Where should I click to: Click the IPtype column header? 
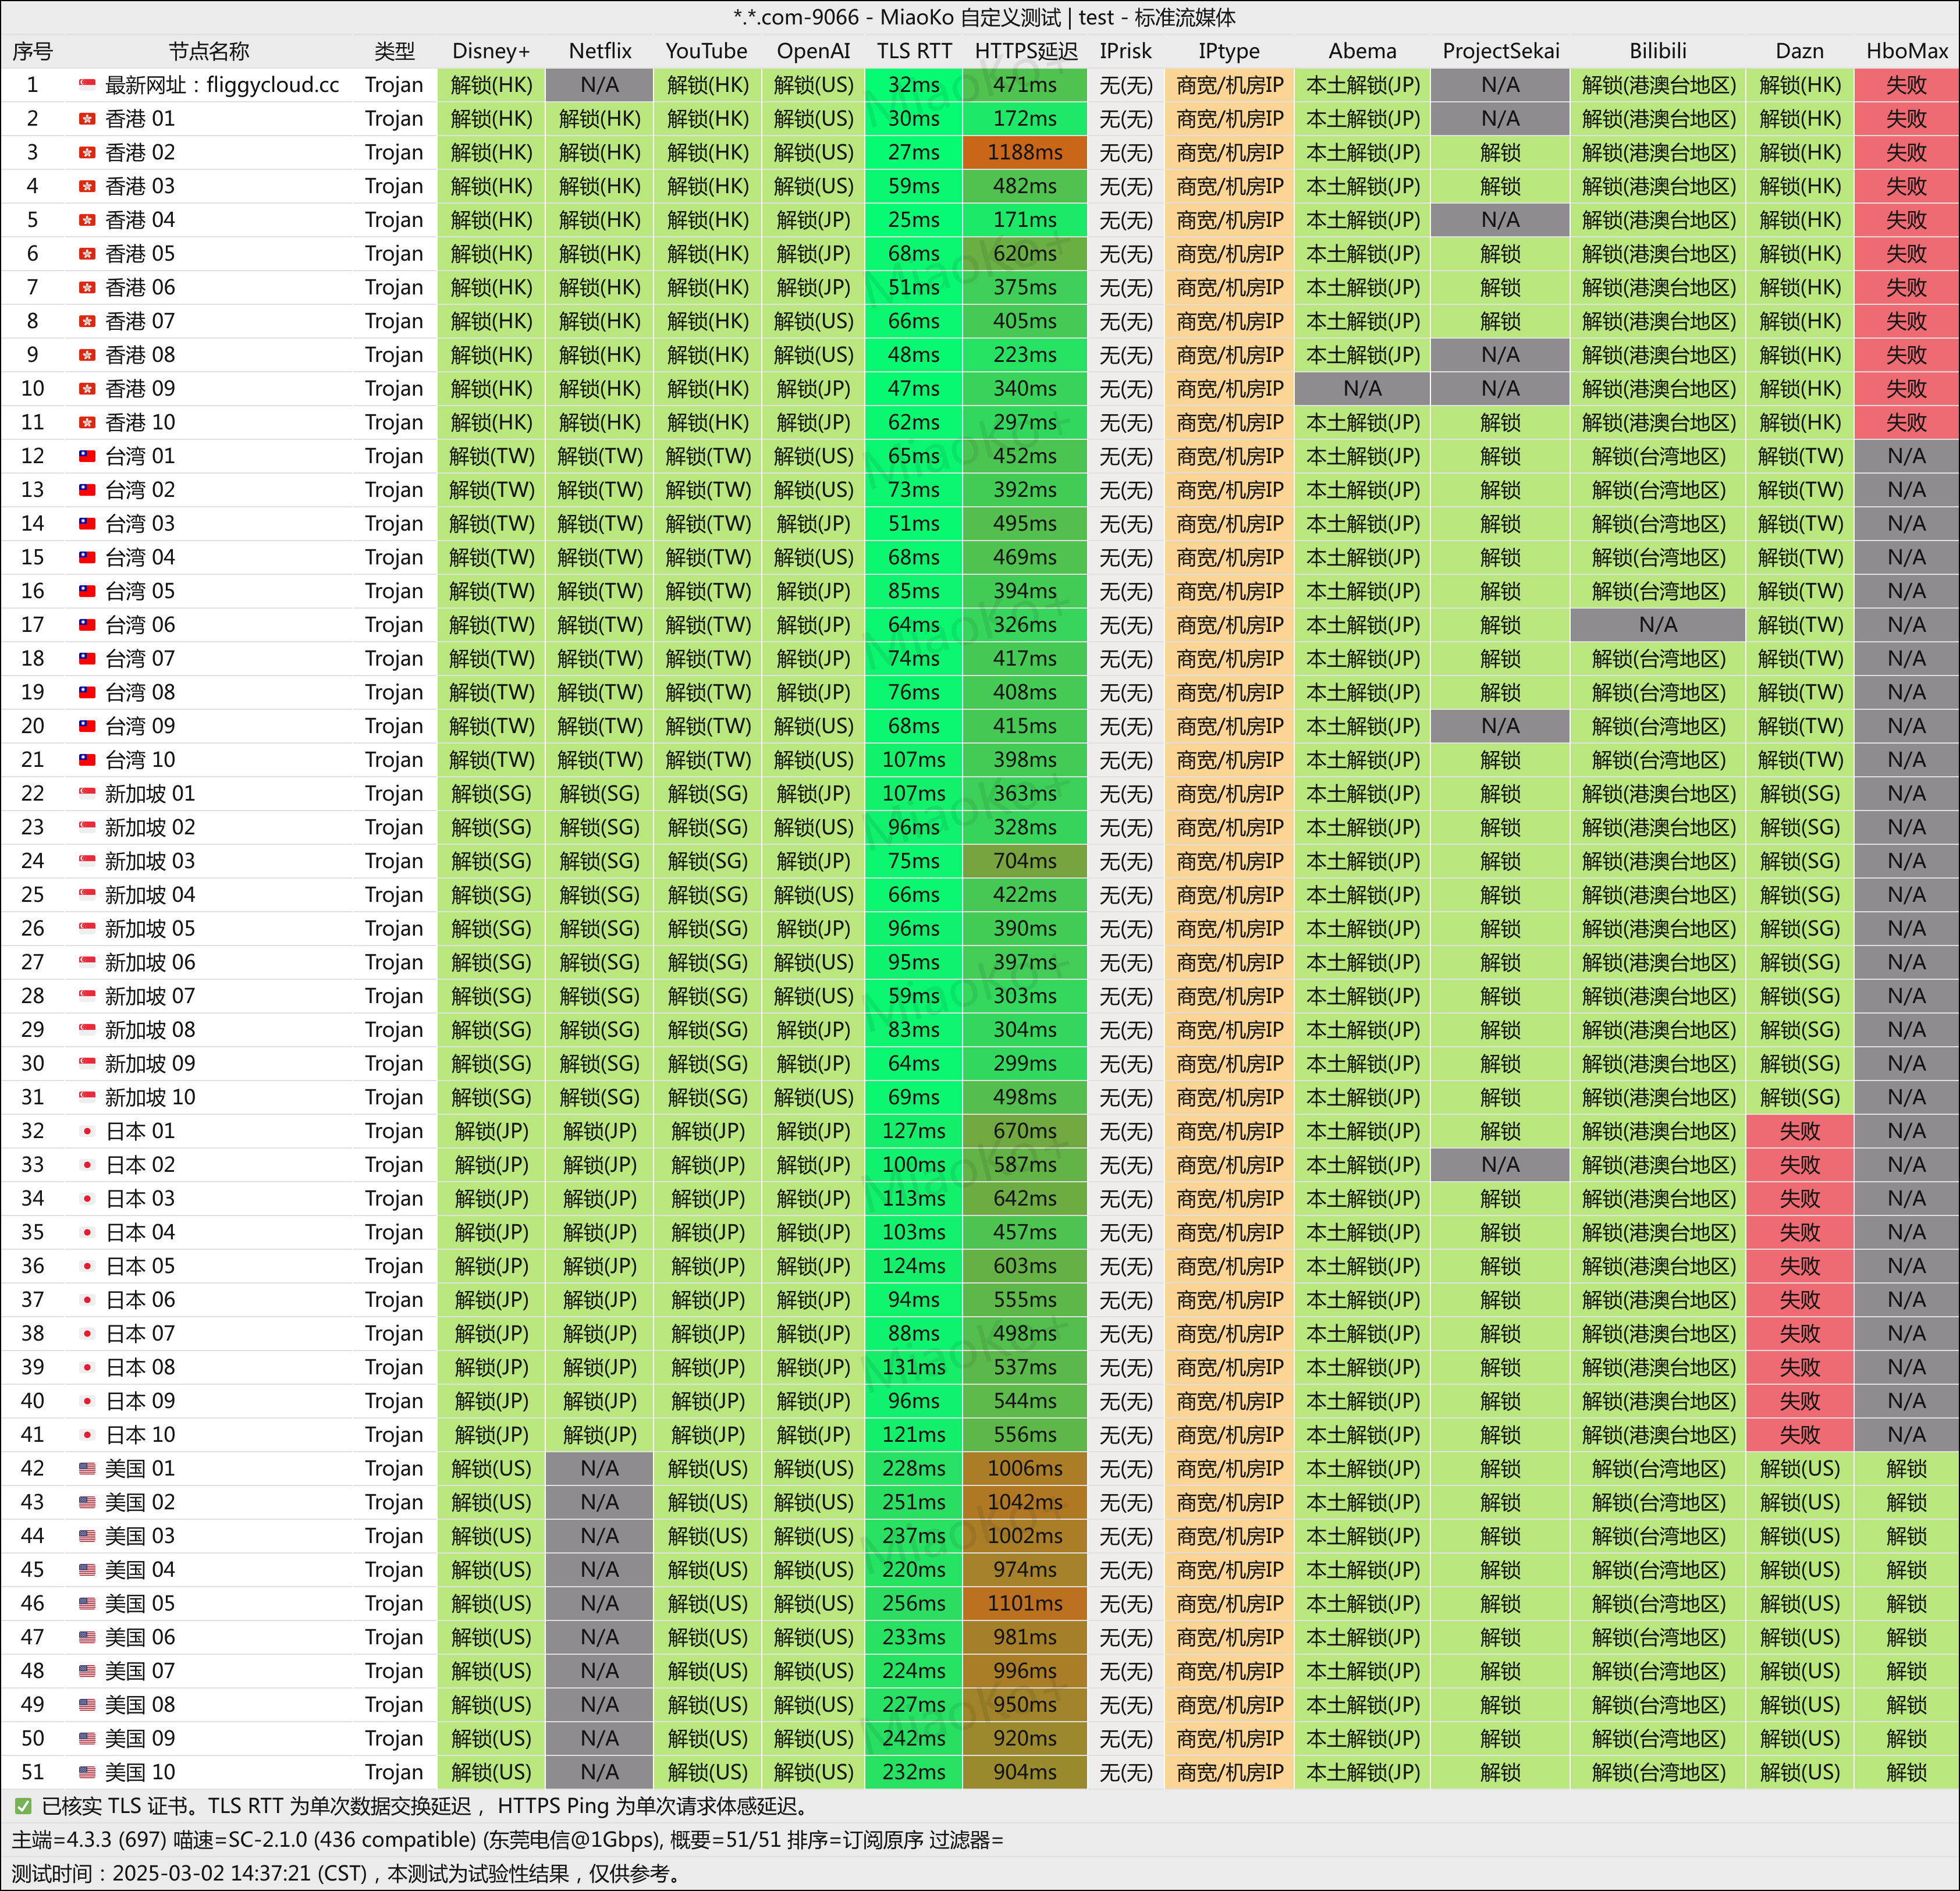tap(1229, 51)
